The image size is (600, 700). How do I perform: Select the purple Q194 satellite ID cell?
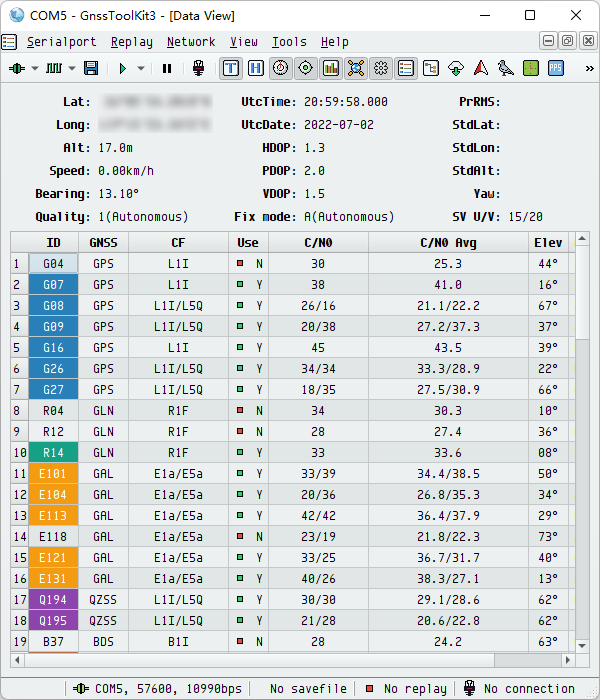click(x=54, y=599)
